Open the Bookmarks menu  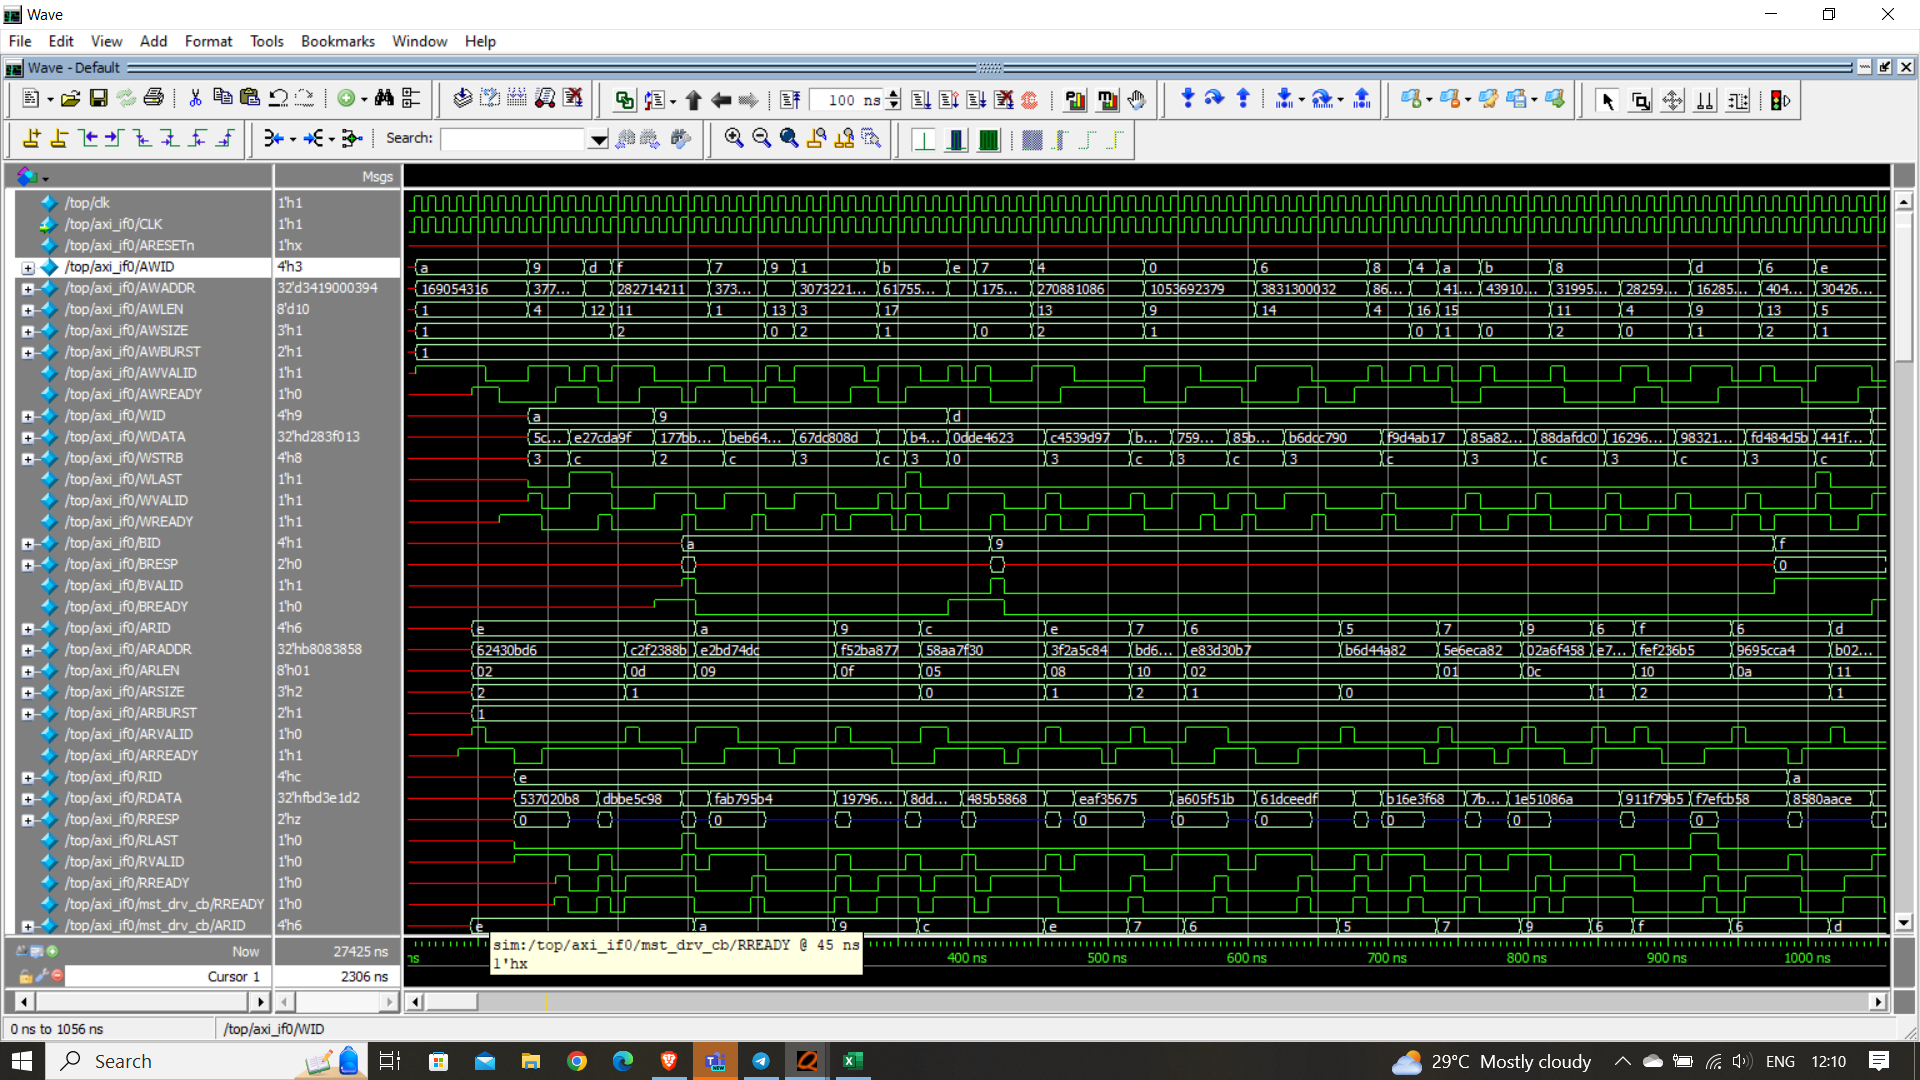[x=337, y=41]
